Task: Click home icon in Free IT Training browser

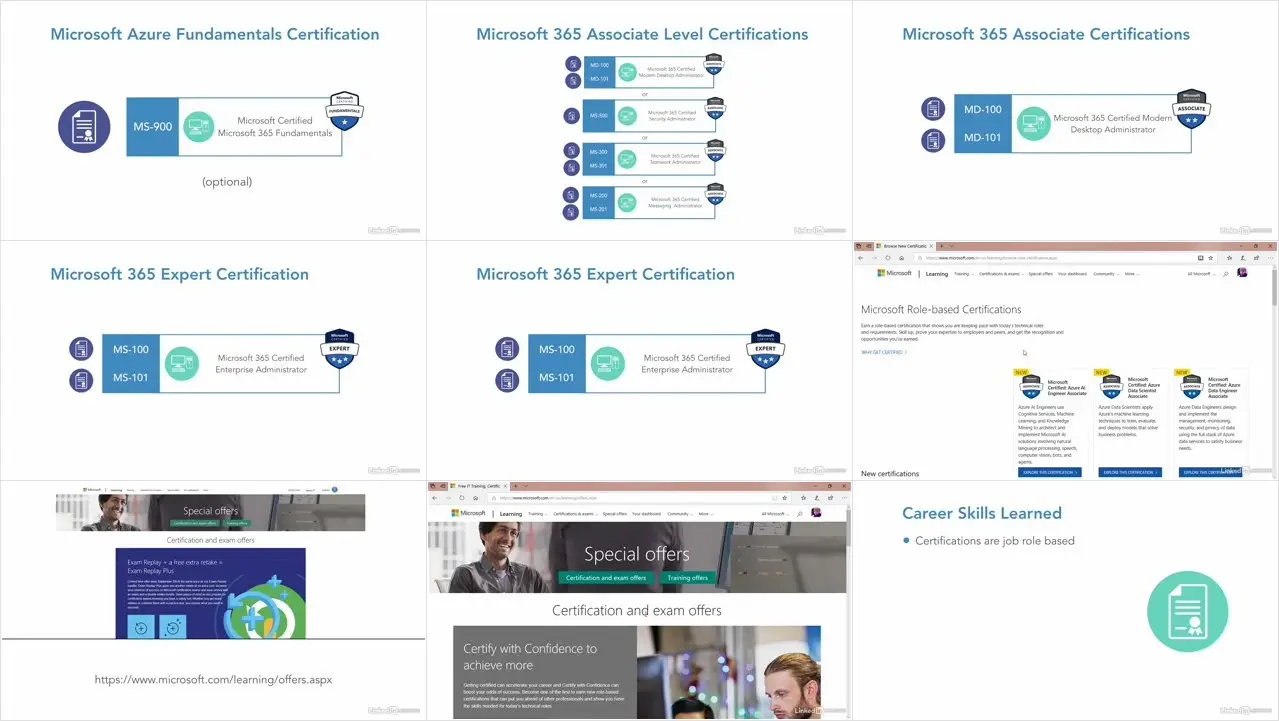Action: coord(475,498)
